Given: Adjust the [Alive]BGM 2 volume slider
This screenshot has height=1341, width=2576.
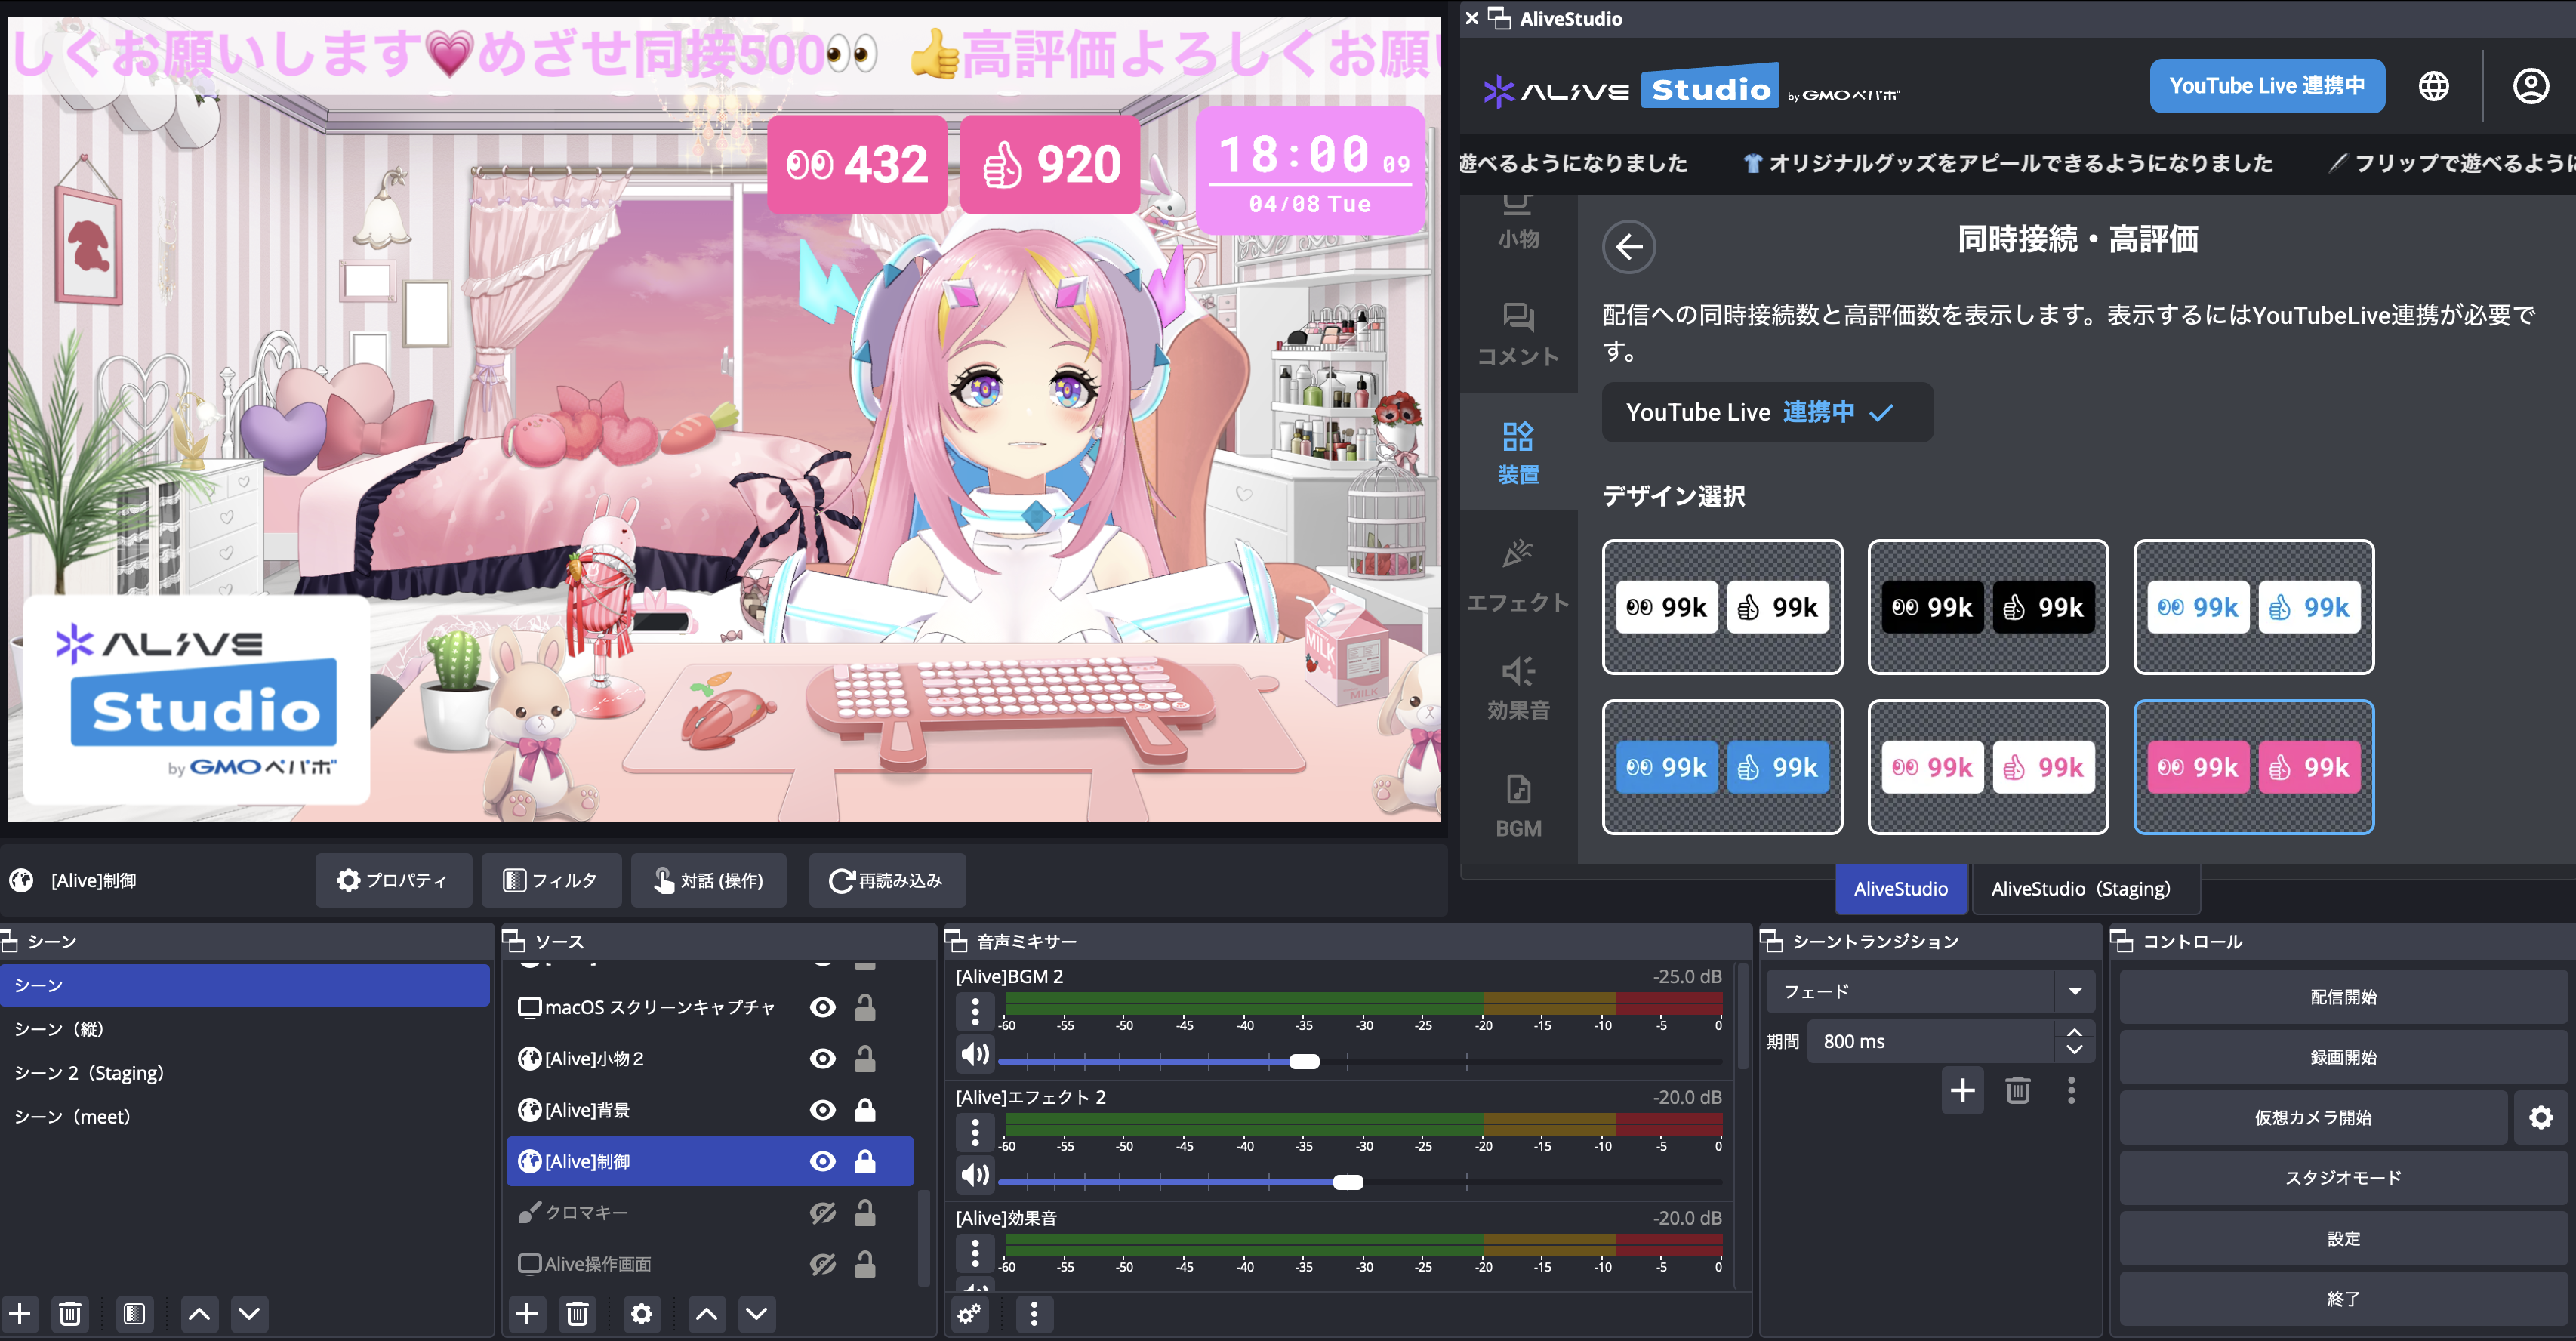Looking at the screenshot, I should [1303, 1061].
